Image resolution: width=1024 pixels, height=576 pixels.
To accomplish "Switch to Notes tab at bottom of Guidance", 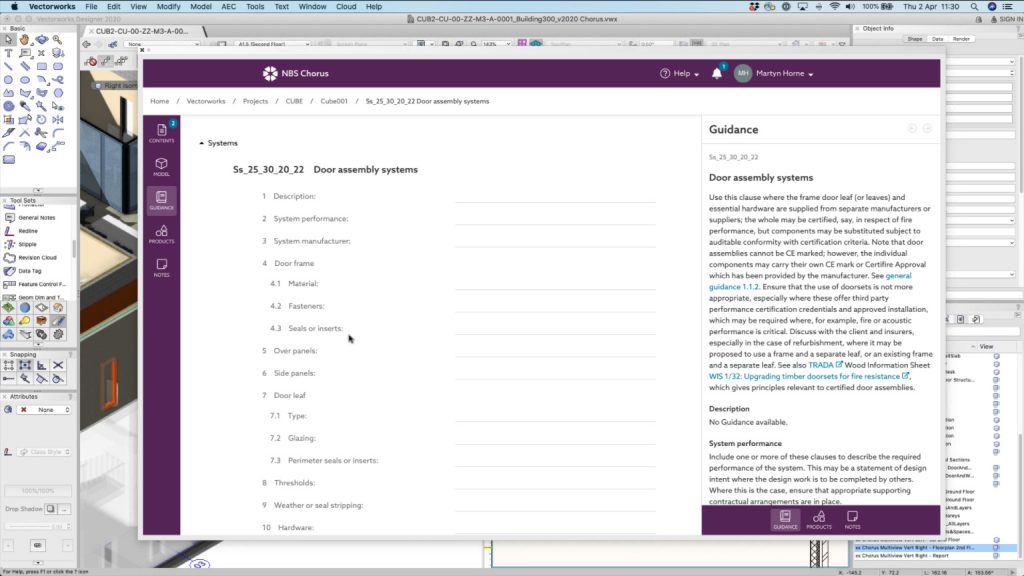I will (852, 520).
